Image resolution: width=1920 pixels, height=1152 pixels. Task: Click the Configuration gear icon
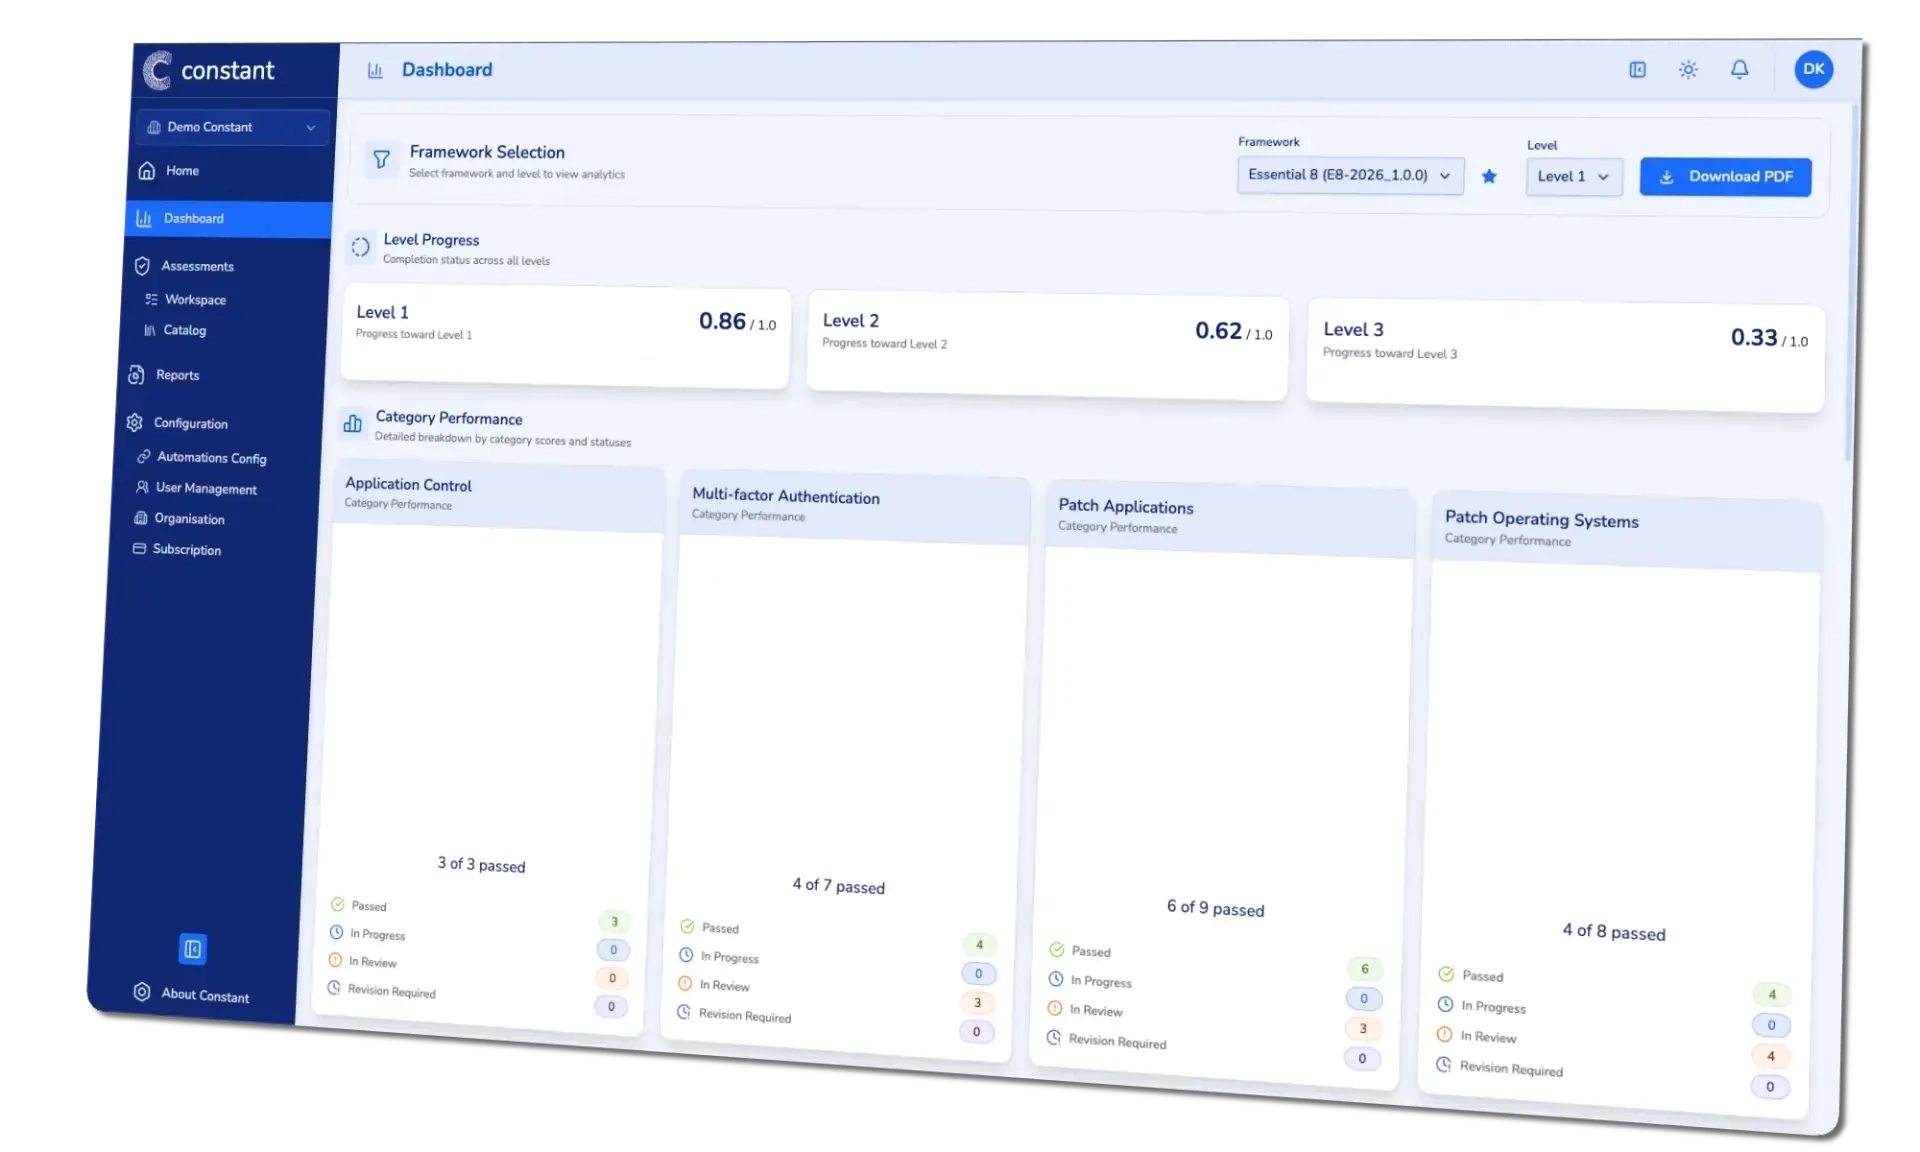[135, 422]
